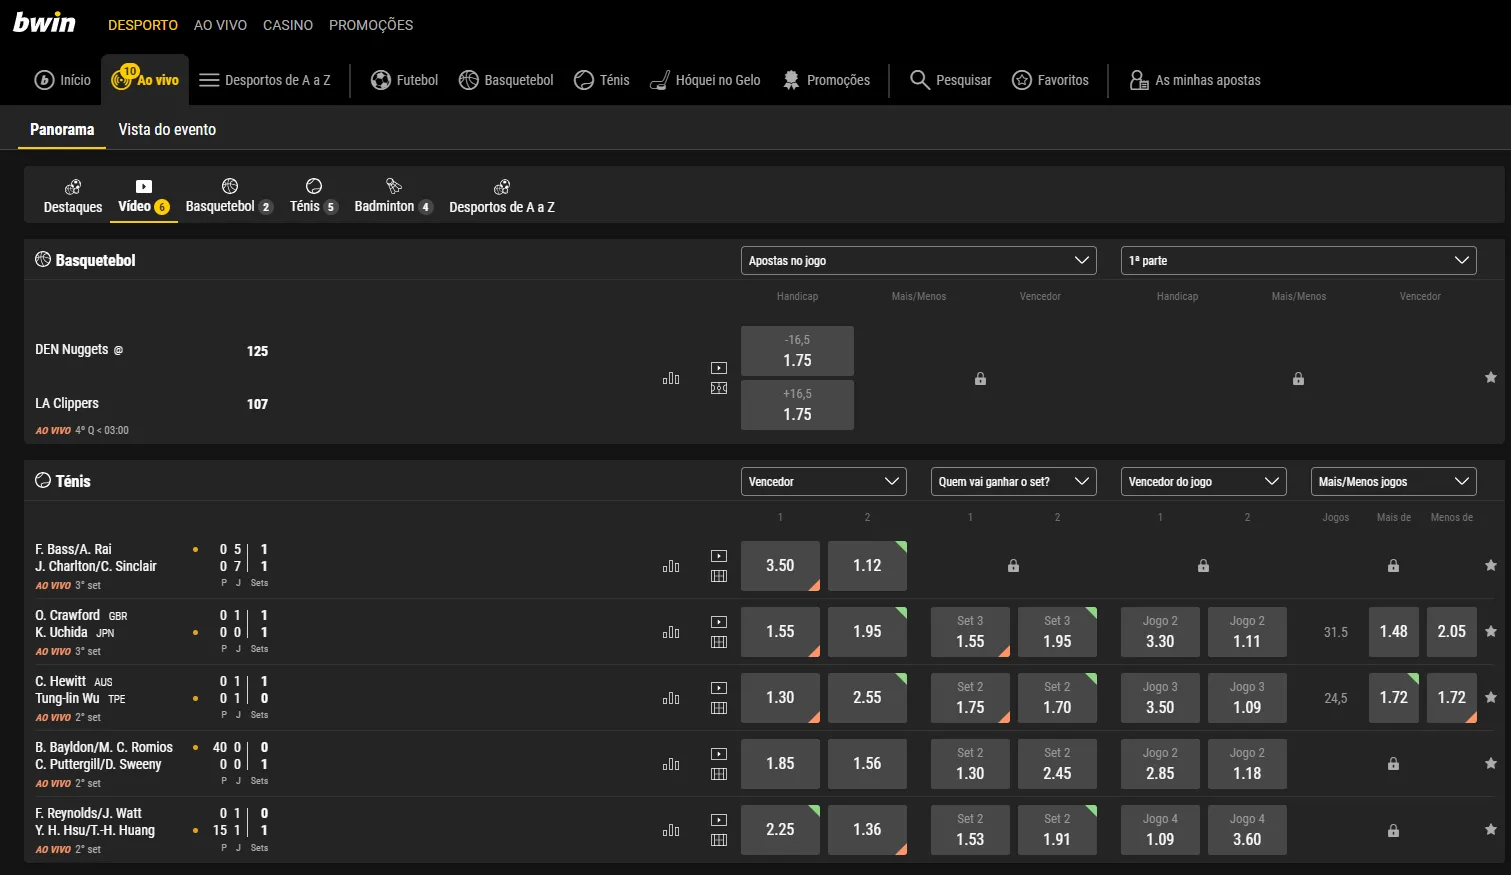Open the Apostas no jogo dropdown
Image resolution: width=1511 pixels, height=875 pixels.
click(918, 260)
